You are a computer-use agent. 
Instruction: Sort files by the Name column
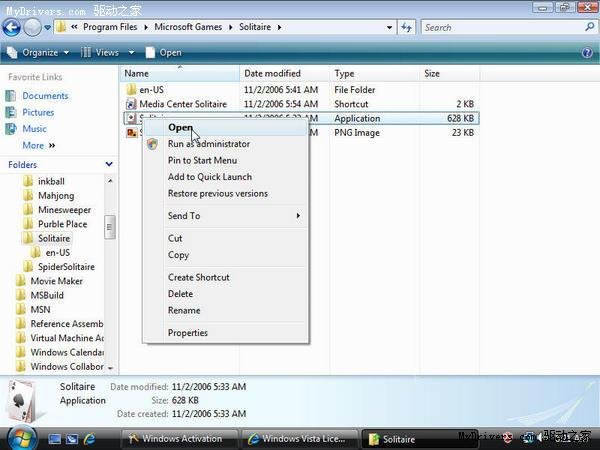coord(180,73)
